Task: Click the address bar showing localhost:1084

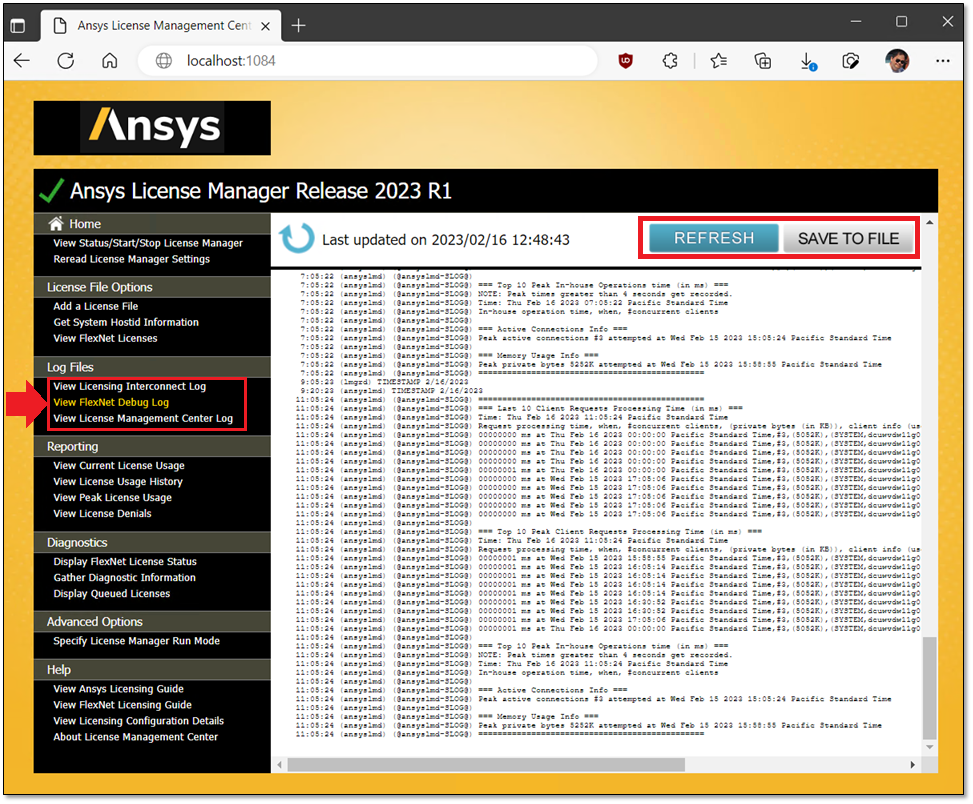Action: tap(367, 61)
